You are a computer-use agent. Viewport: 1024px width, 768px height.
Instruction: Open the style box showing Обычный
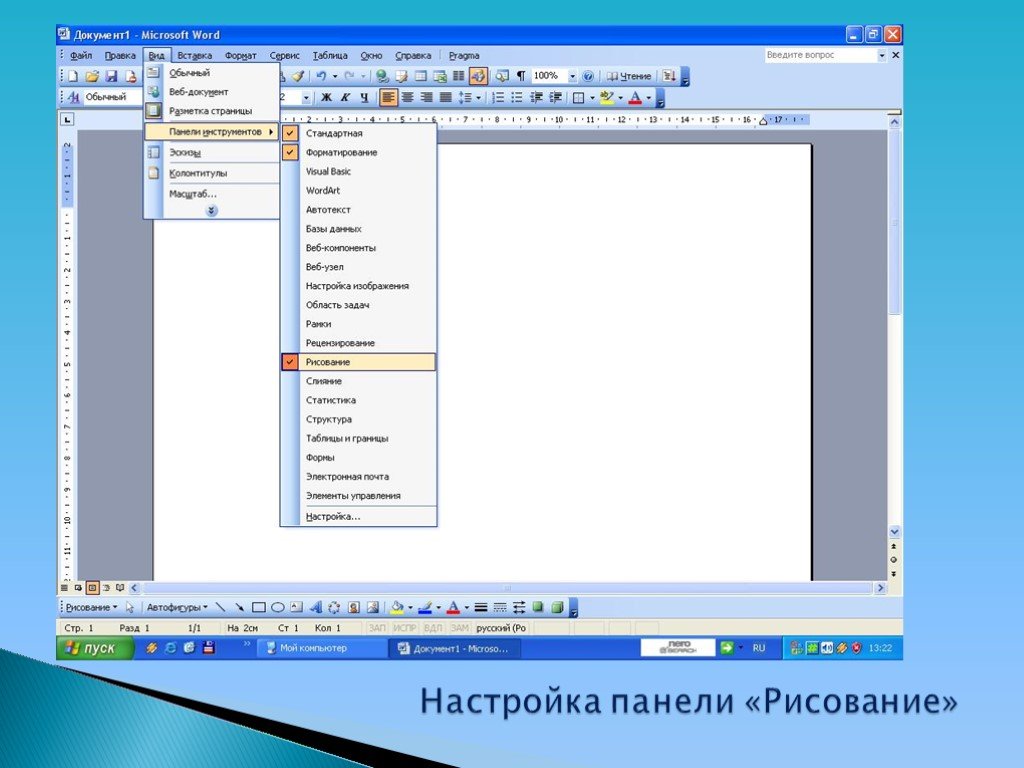[x=111, y=97]
